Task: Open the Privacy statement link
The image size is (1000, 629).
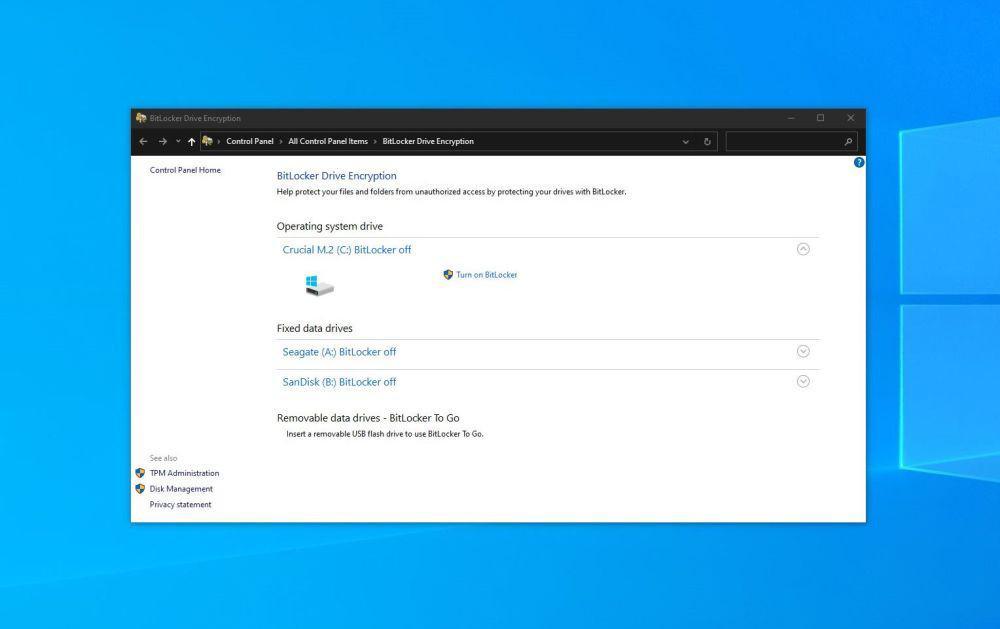Action: [180, 505]
